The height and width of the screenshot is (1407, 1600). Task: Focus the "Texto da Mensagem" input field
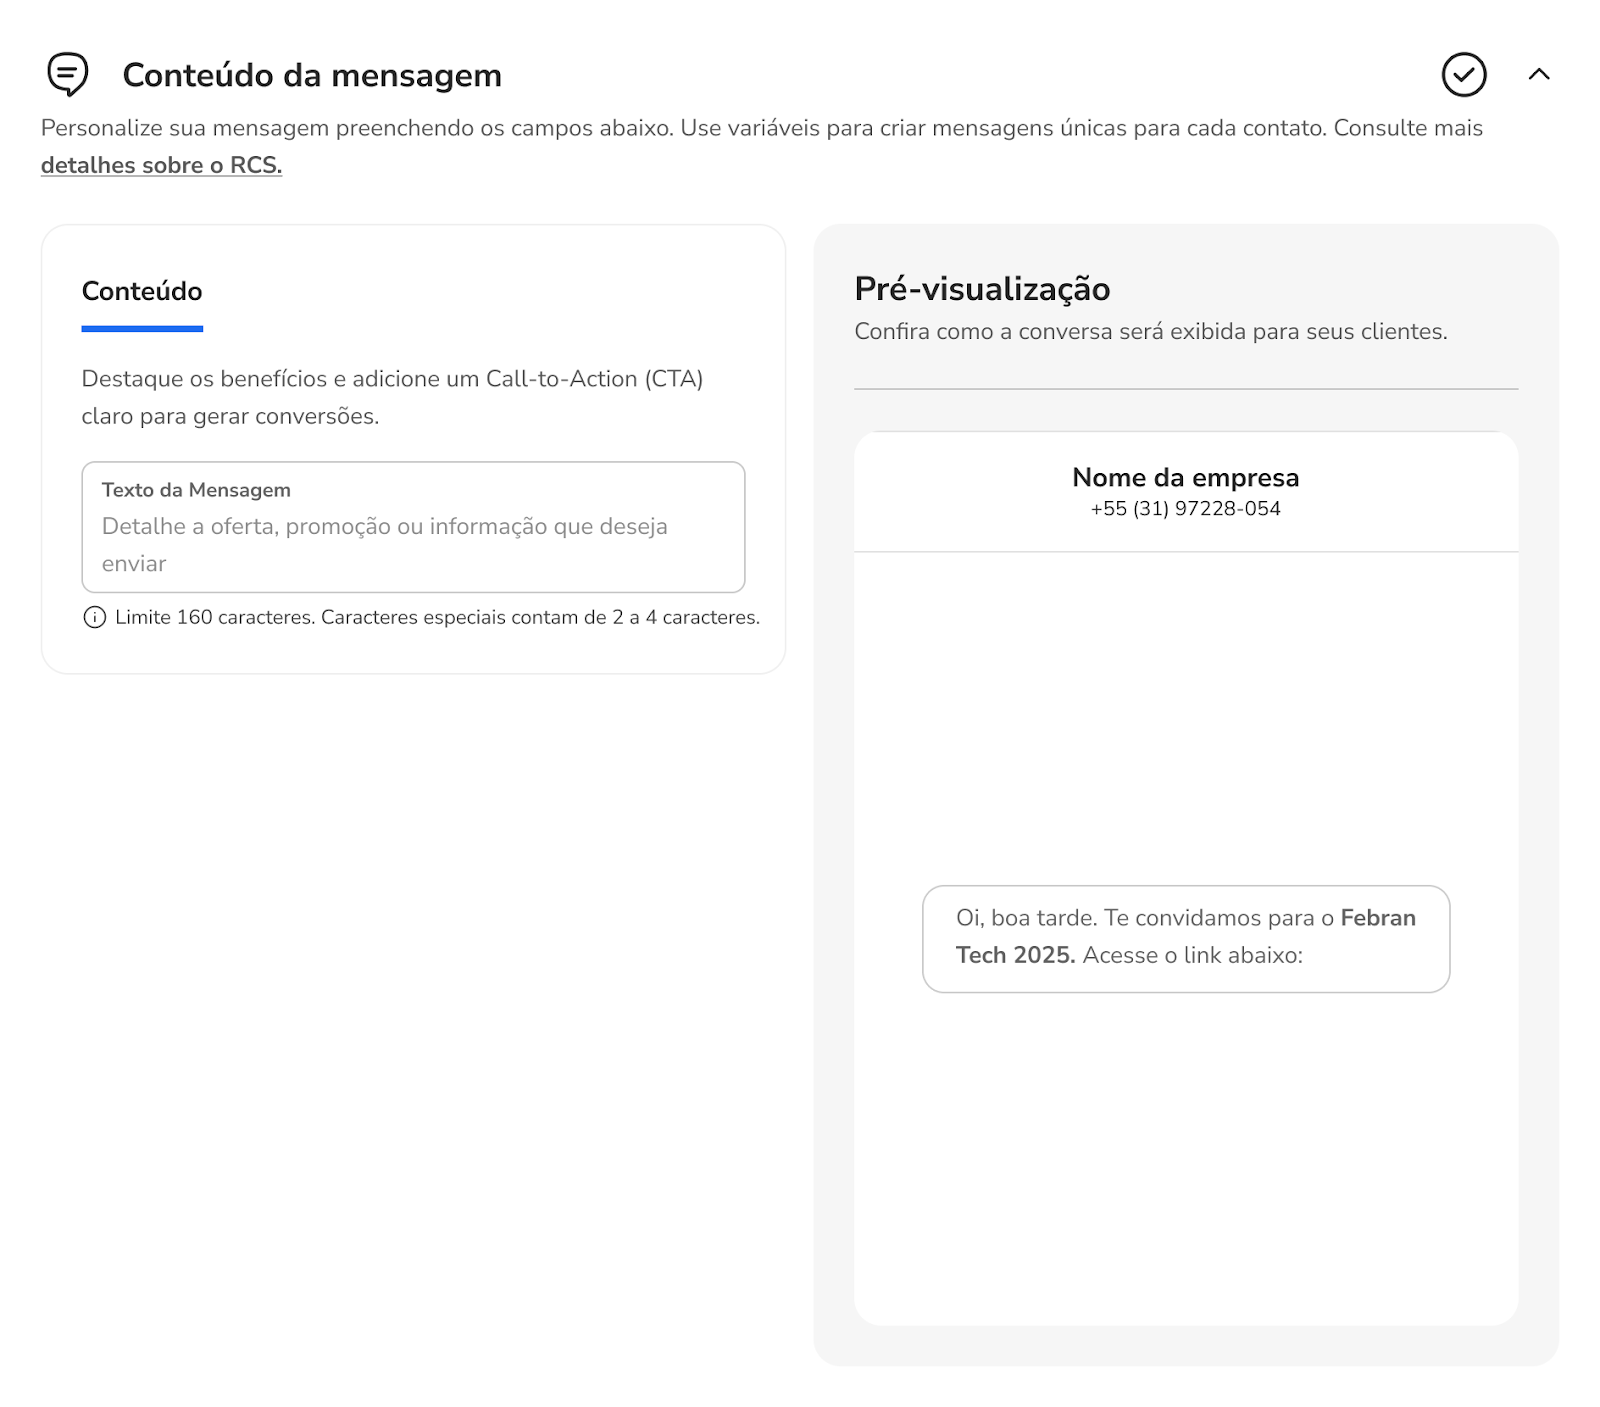point(413,543)
